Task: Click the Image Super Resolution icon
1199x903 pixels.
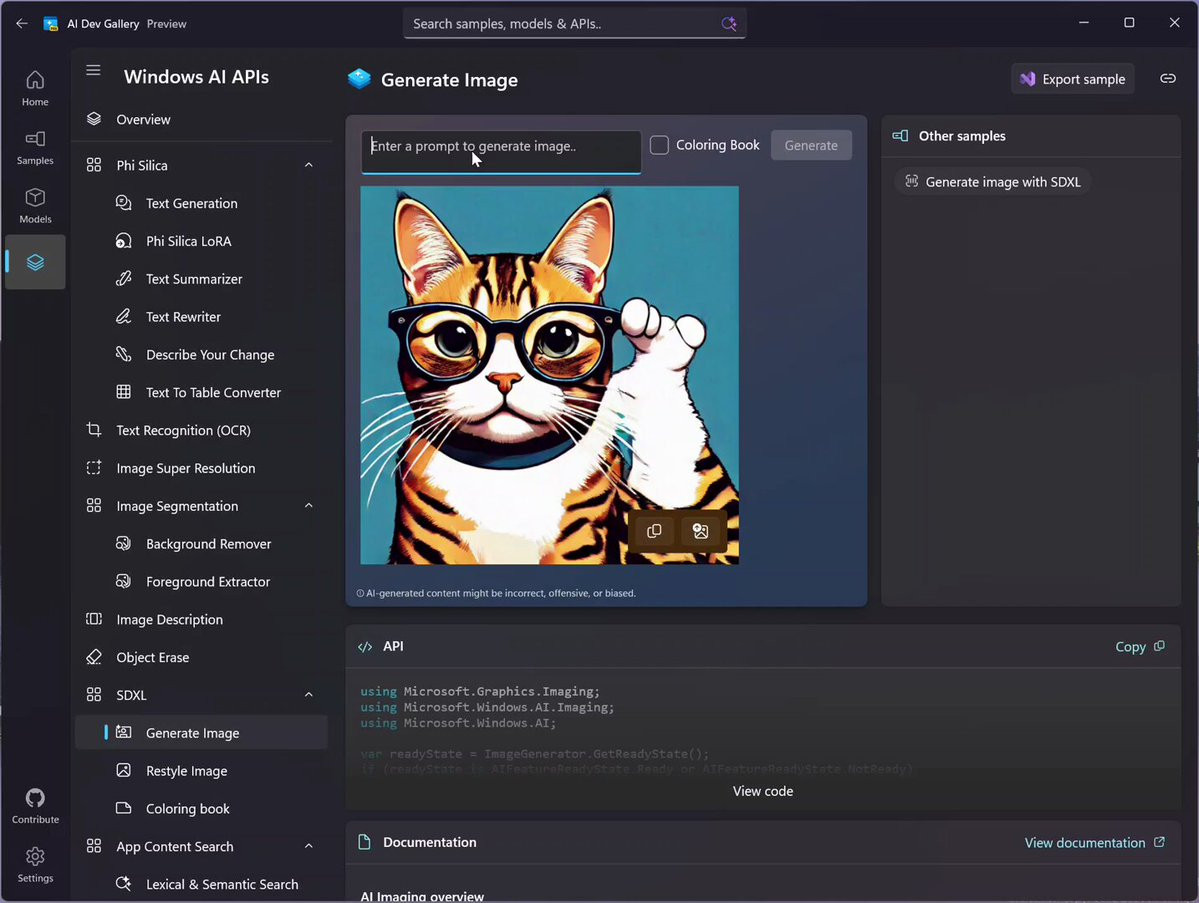Action: (93, 468)
